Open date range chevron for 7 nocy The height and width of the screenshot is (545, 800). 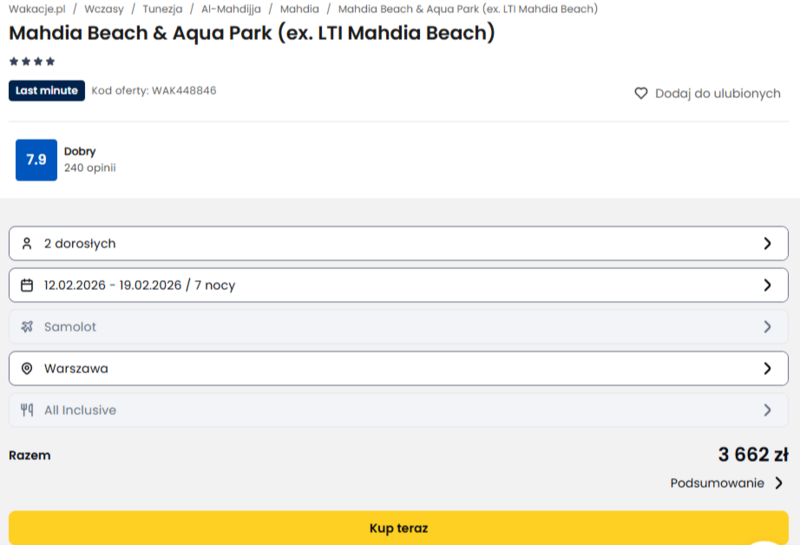(767, 285)
